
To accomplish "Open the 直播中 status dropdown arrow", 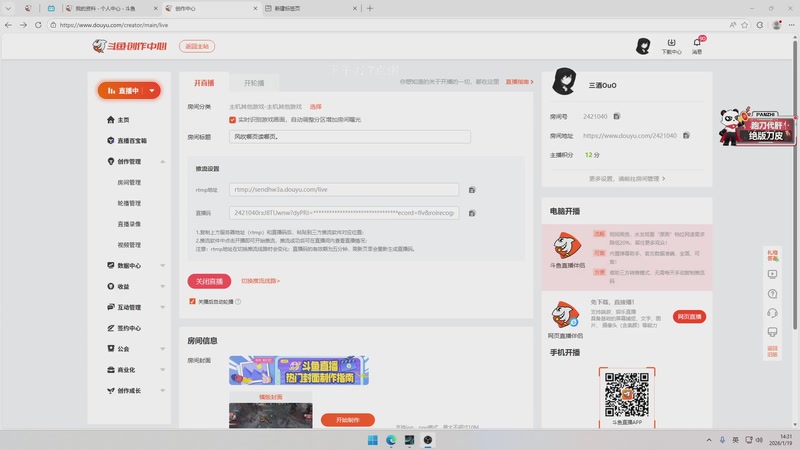I will click(x=152, y=90).
